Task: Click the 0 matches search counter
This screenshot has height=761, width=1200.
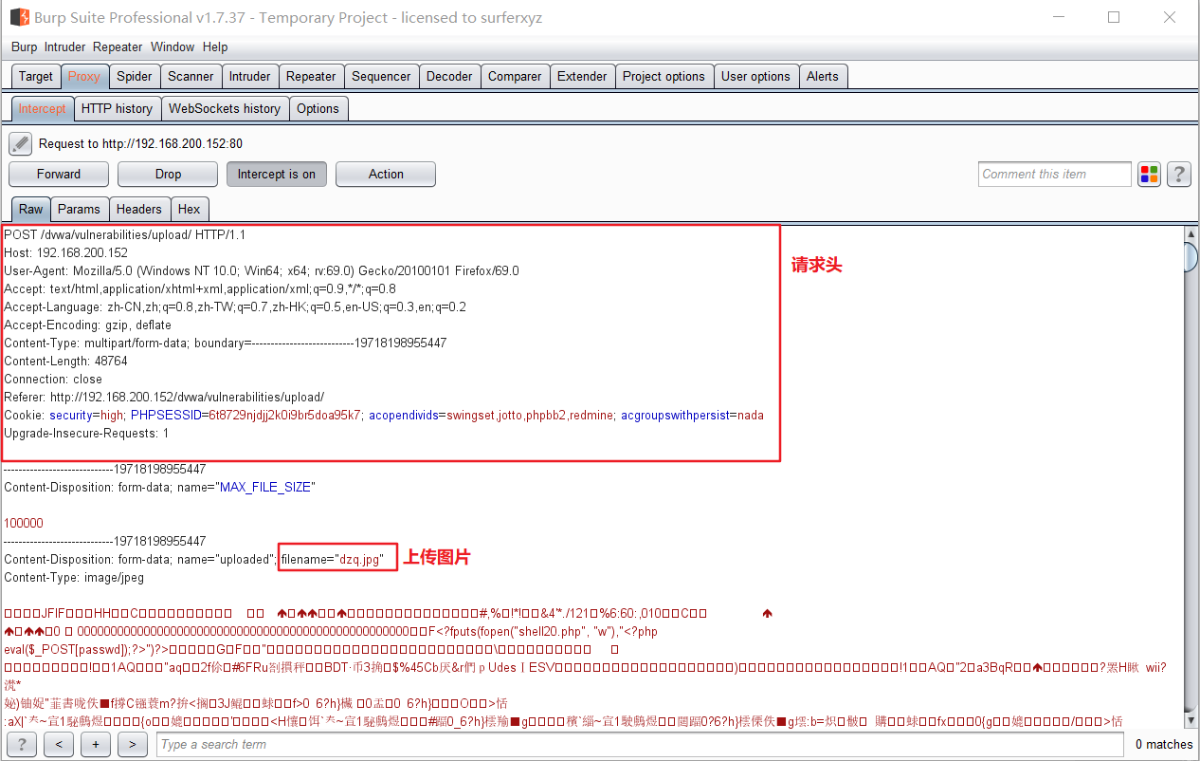Action: point(1164,744)
